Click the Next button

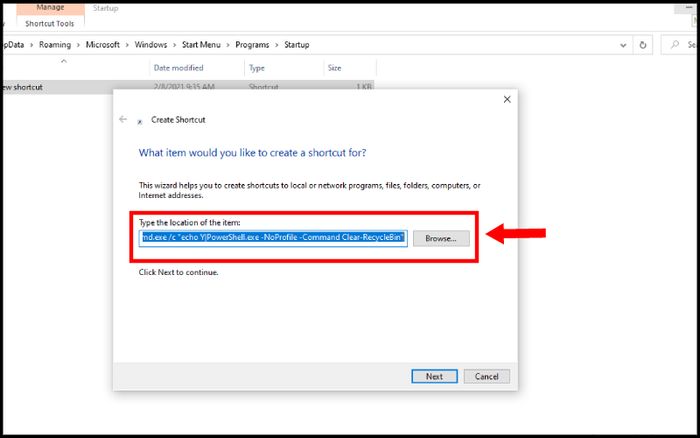434,376
